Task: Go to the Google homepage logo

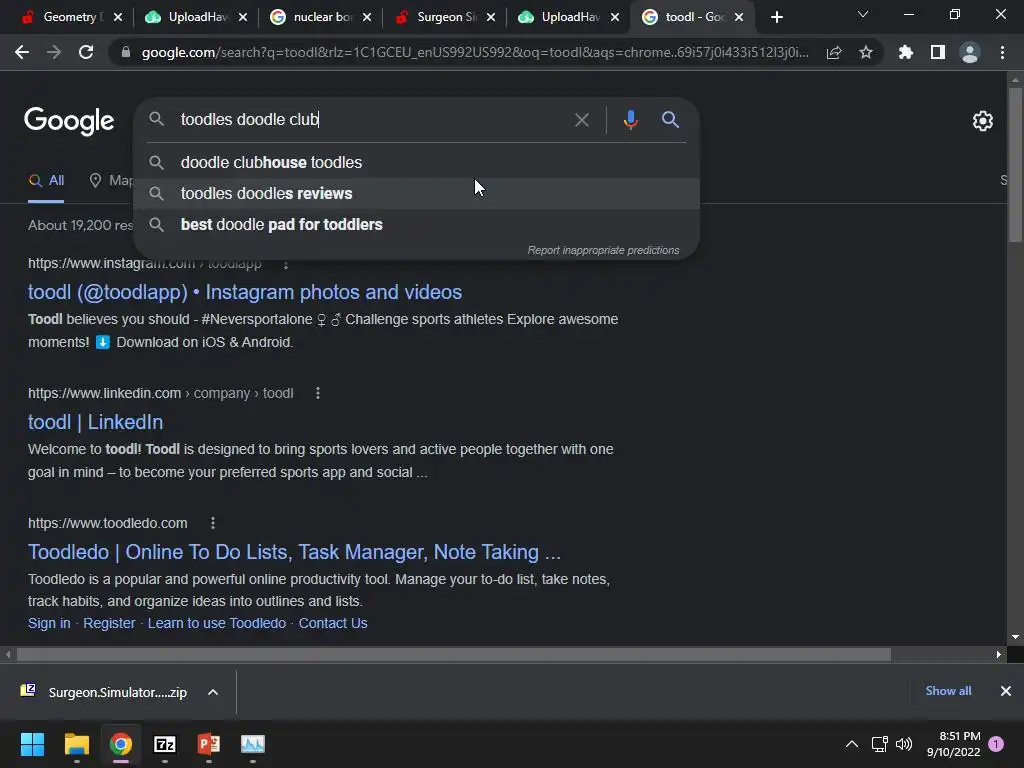Action: pyautogui.click(x=69, y=121)
